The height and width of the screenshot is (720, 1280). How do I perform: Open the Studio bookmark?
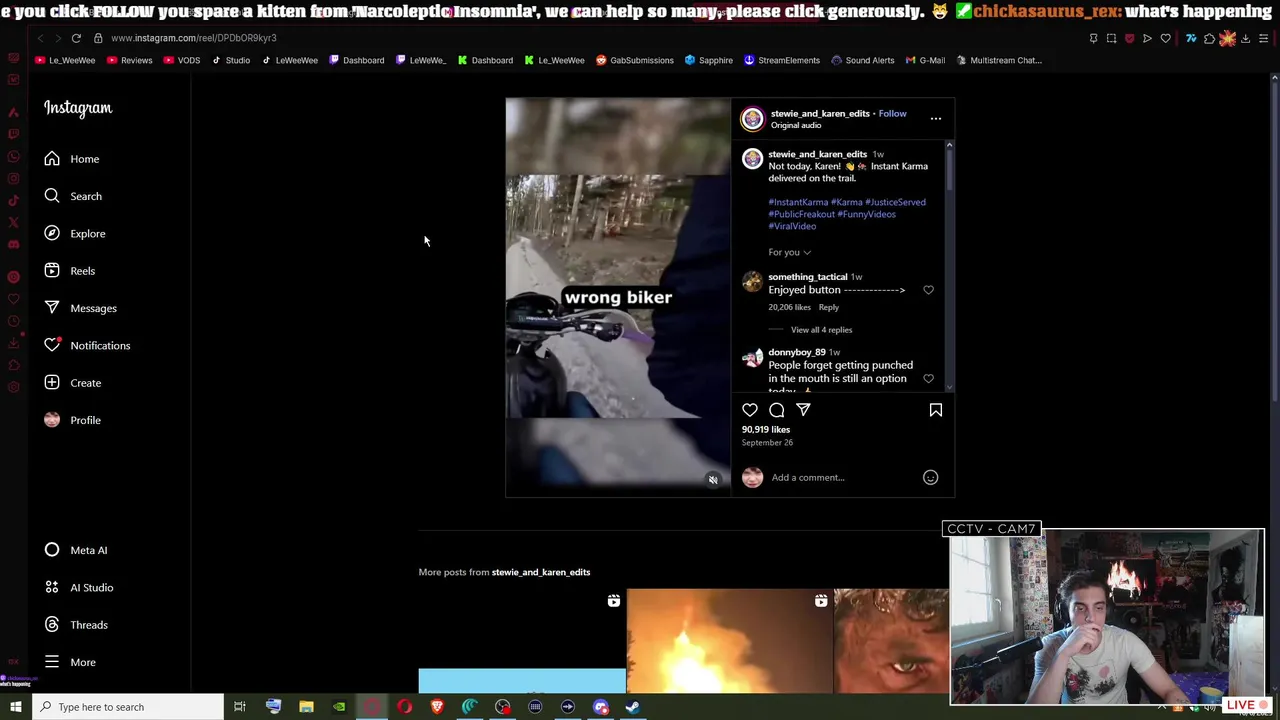tap(231, 60)
